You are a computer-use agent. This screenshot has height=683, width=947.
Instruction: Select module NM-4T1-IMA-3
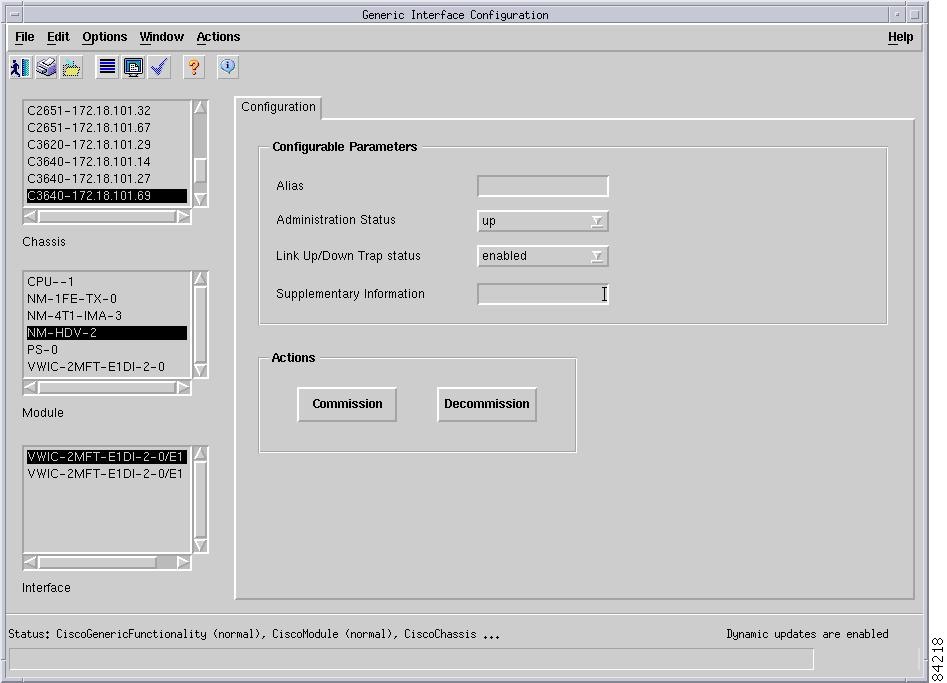[x=107, y=315]
